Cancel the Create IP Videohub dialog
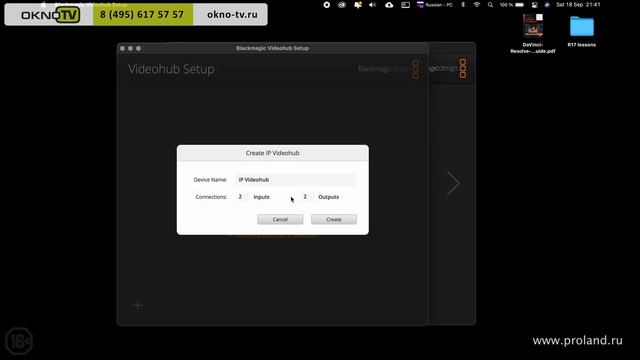The image size is (640, 360). [x=280, y=219]
